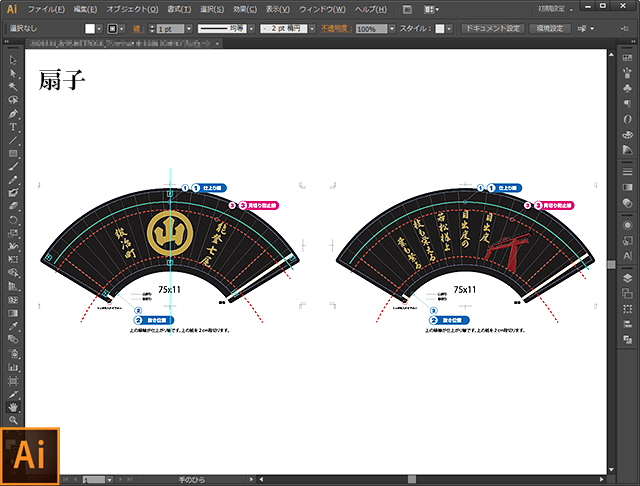
Task: Click the fill color swatch in control bar
Action: pyautogui.click(x=90, y=29)
